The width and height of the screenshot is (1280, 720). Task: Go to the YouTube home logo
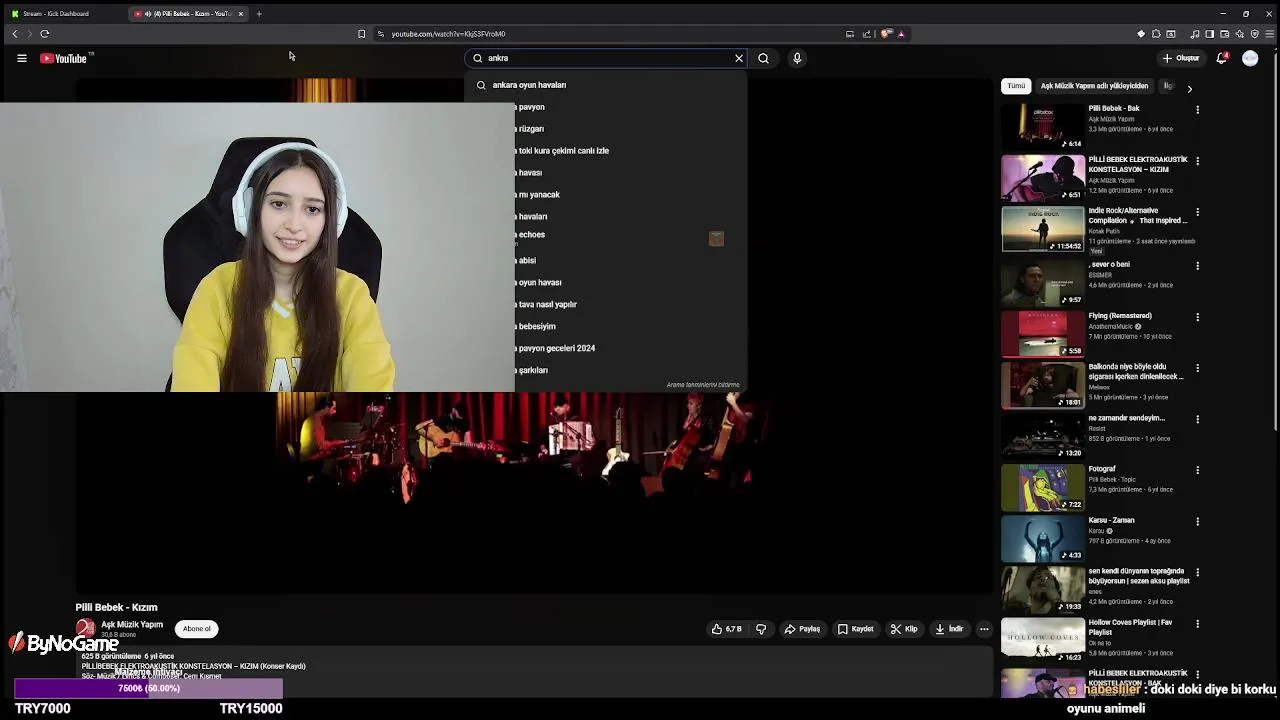tap(65, 58)
